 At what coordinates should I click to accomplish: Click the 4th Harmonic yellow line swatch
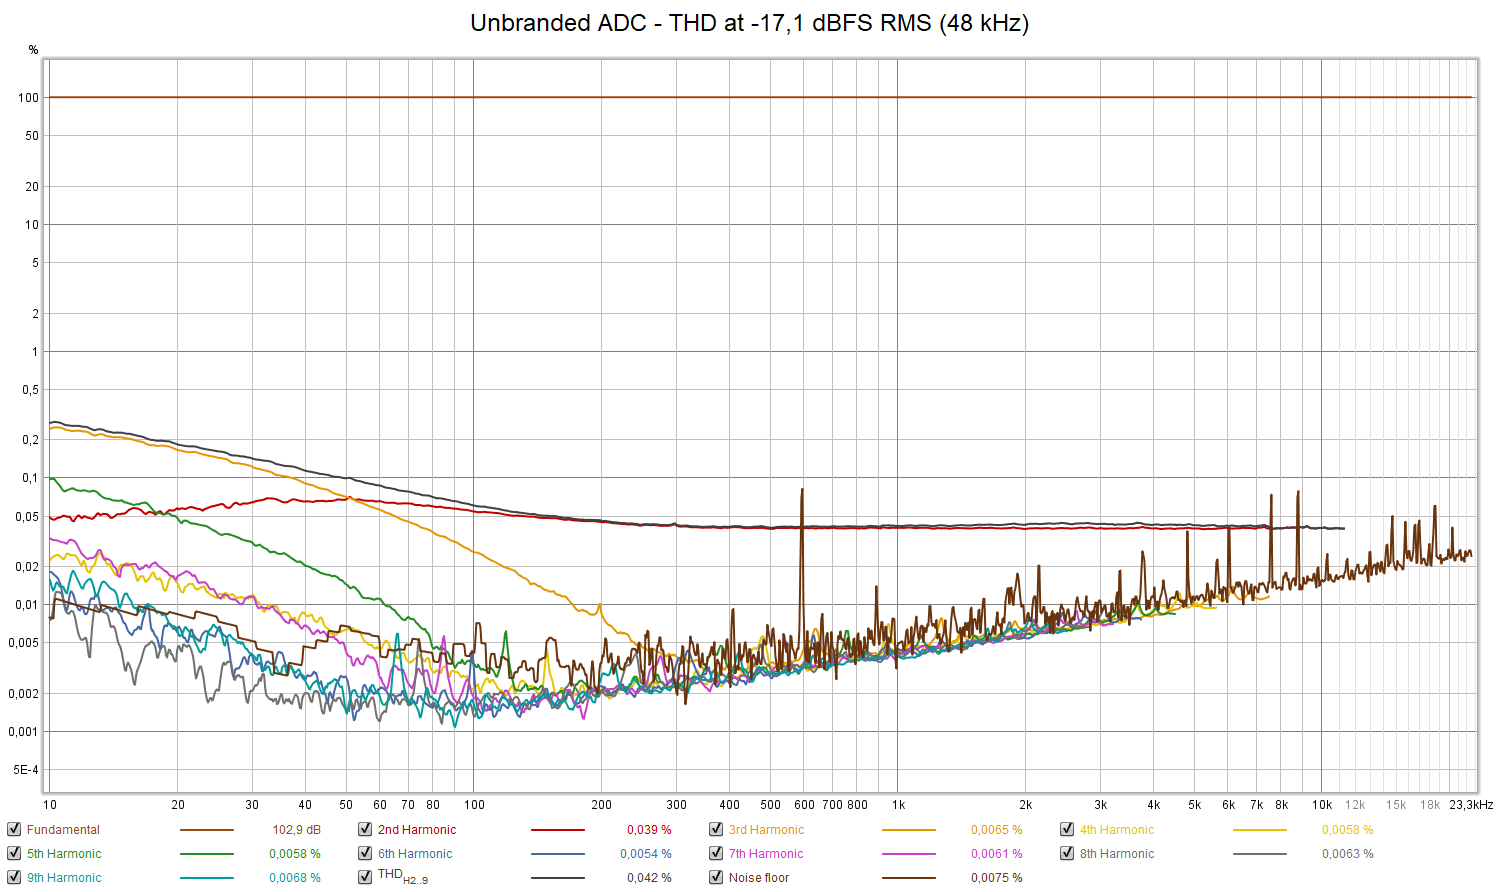pos(1260,830)
